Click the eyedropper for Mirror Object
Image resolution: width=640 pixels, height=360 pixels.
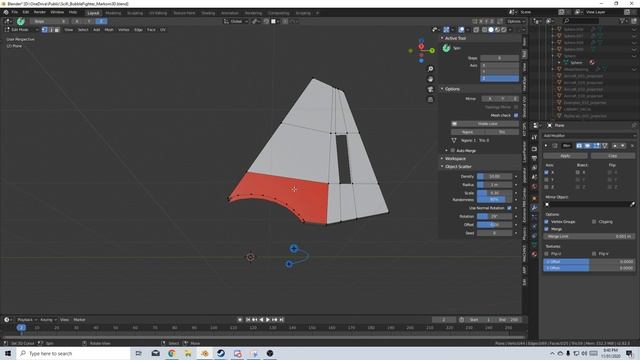tap(632, 204)
